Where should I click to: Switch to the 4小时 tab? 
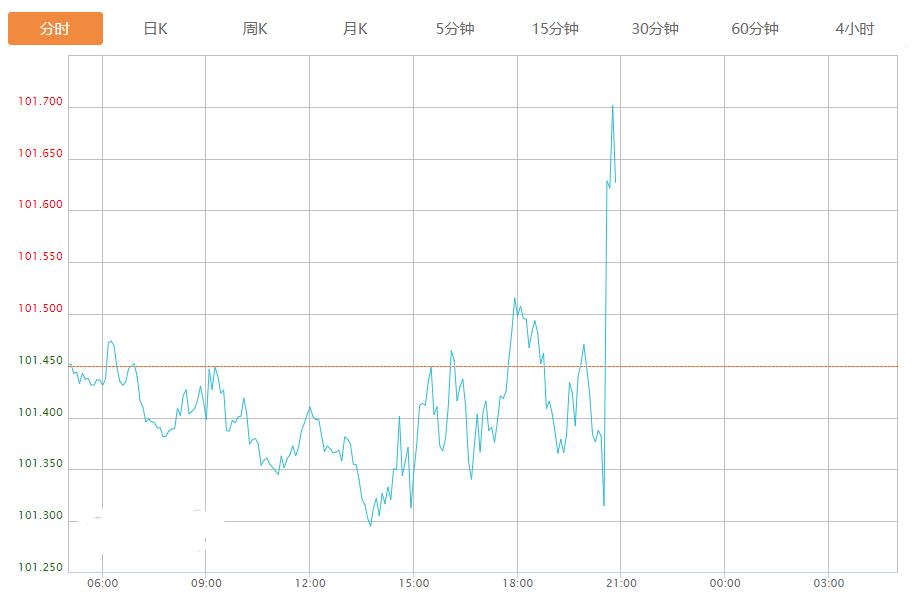(855, 29)
